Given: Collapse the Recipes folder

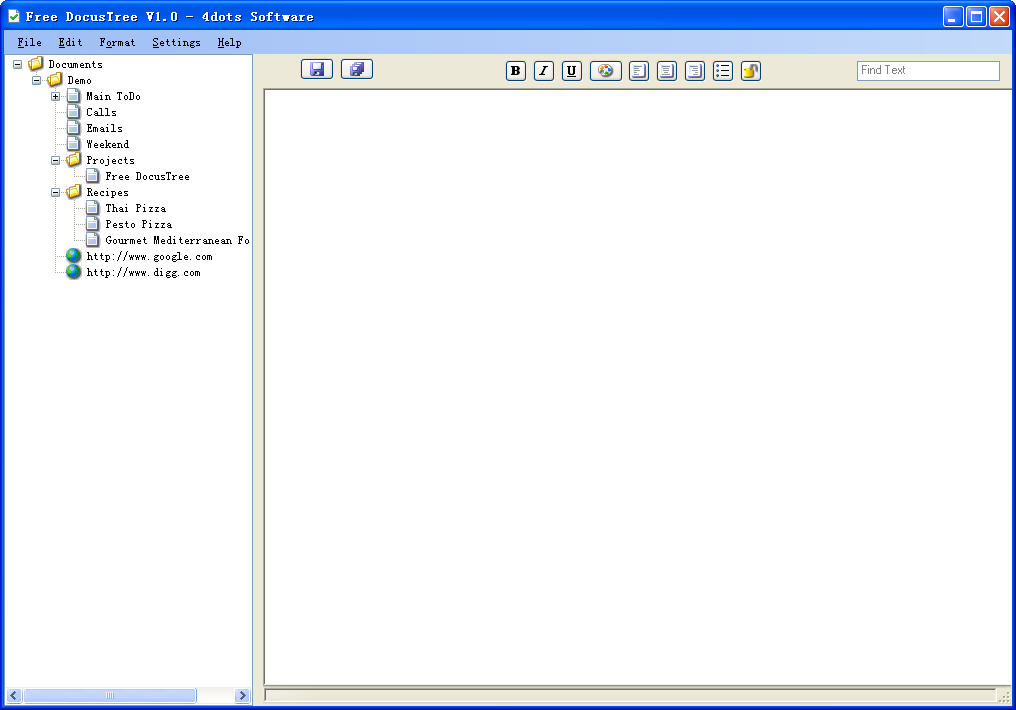Looking at the screenshot, I should coord(56,192).
